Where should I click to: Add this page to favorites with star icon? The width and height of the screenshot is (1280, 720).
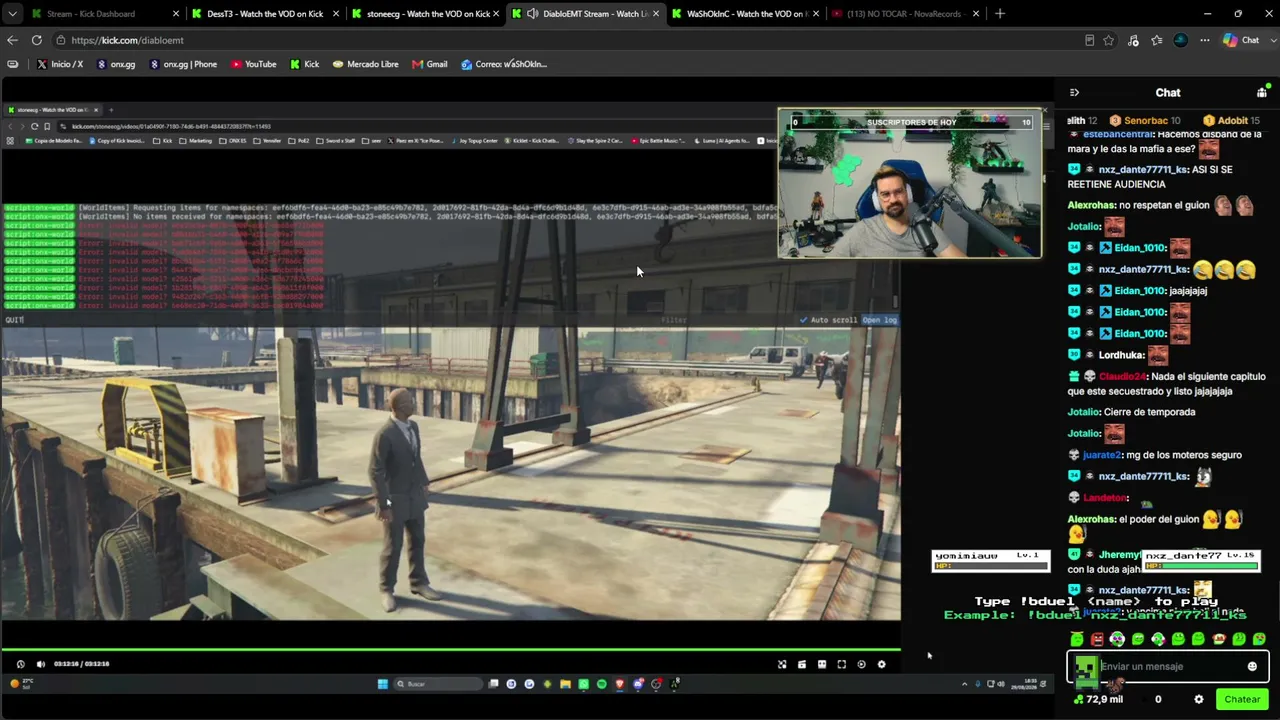pos(1109,40)
